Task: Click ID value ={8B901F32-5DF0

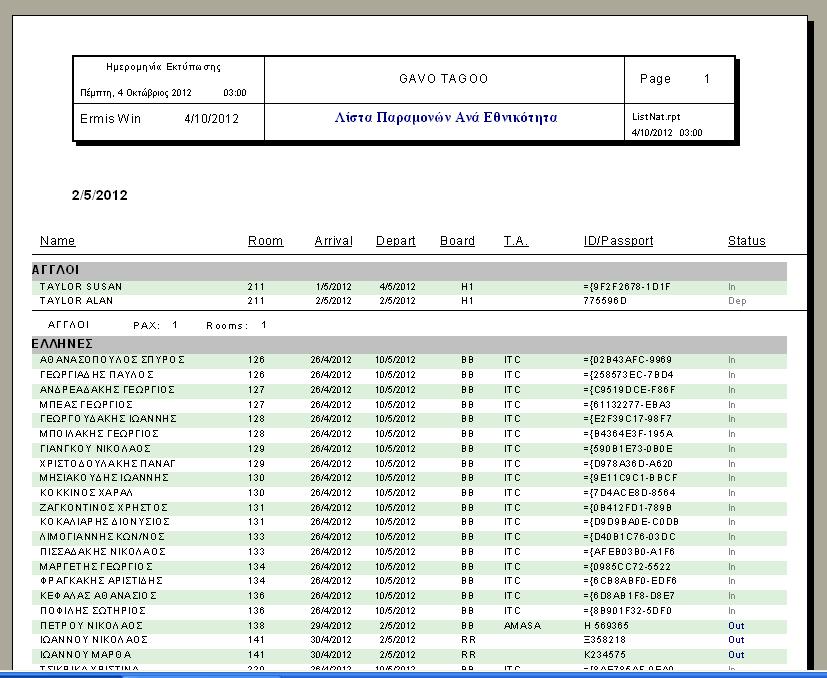Action: 628,611
